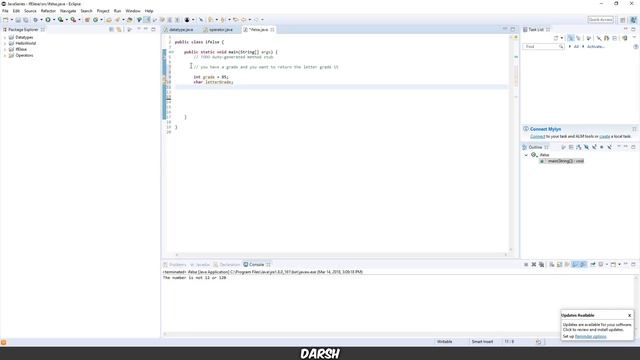Toggle Categorized view in Task List toolbar
This screenshot has height=360, width=640.
point(571,38)
